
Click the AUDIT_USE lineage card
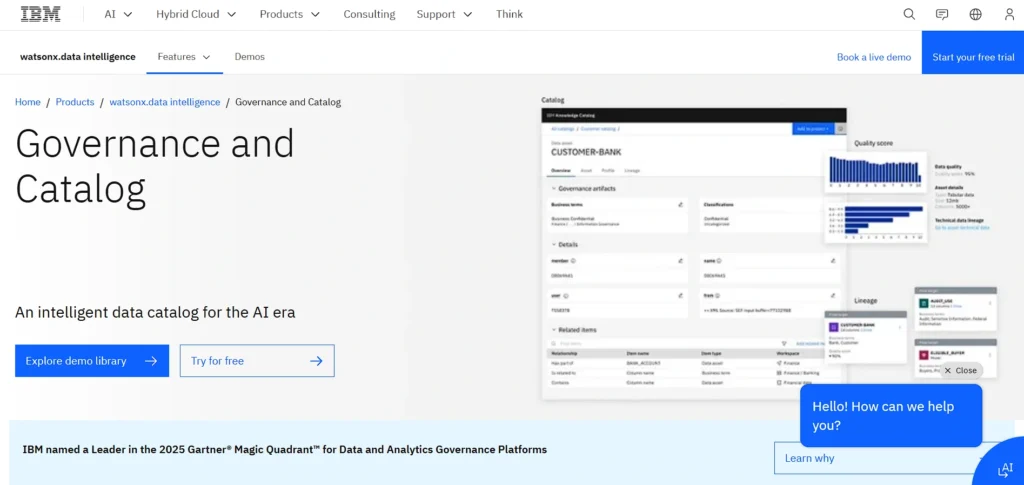(955, 309)
